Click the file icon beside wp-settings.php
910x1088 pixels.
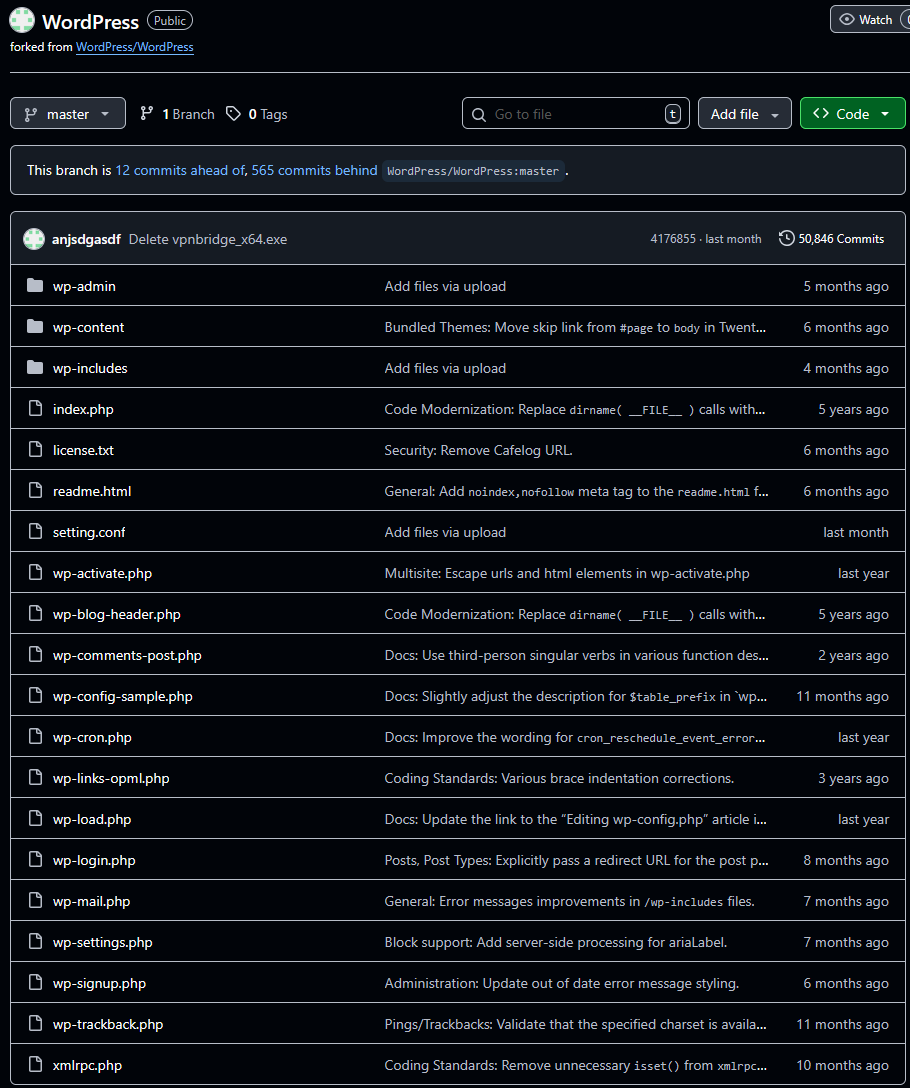point(35,941)
